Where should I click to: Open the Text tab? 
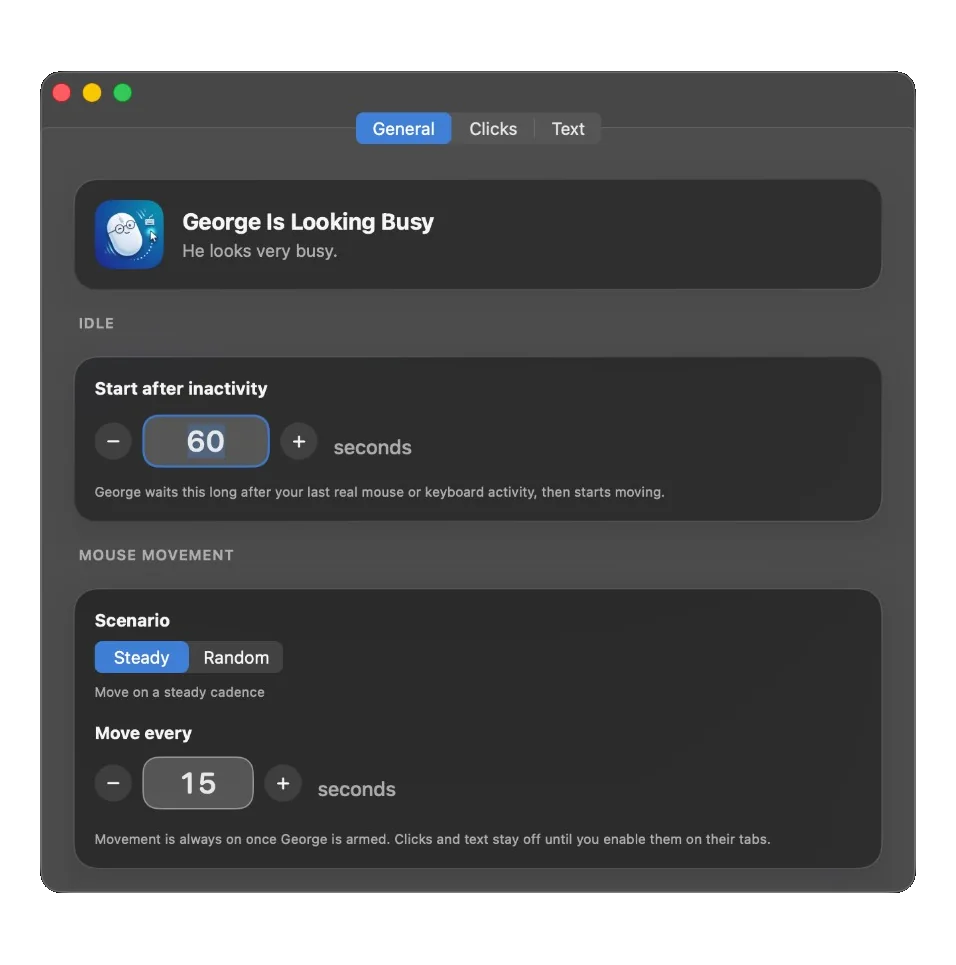point(568,129)
